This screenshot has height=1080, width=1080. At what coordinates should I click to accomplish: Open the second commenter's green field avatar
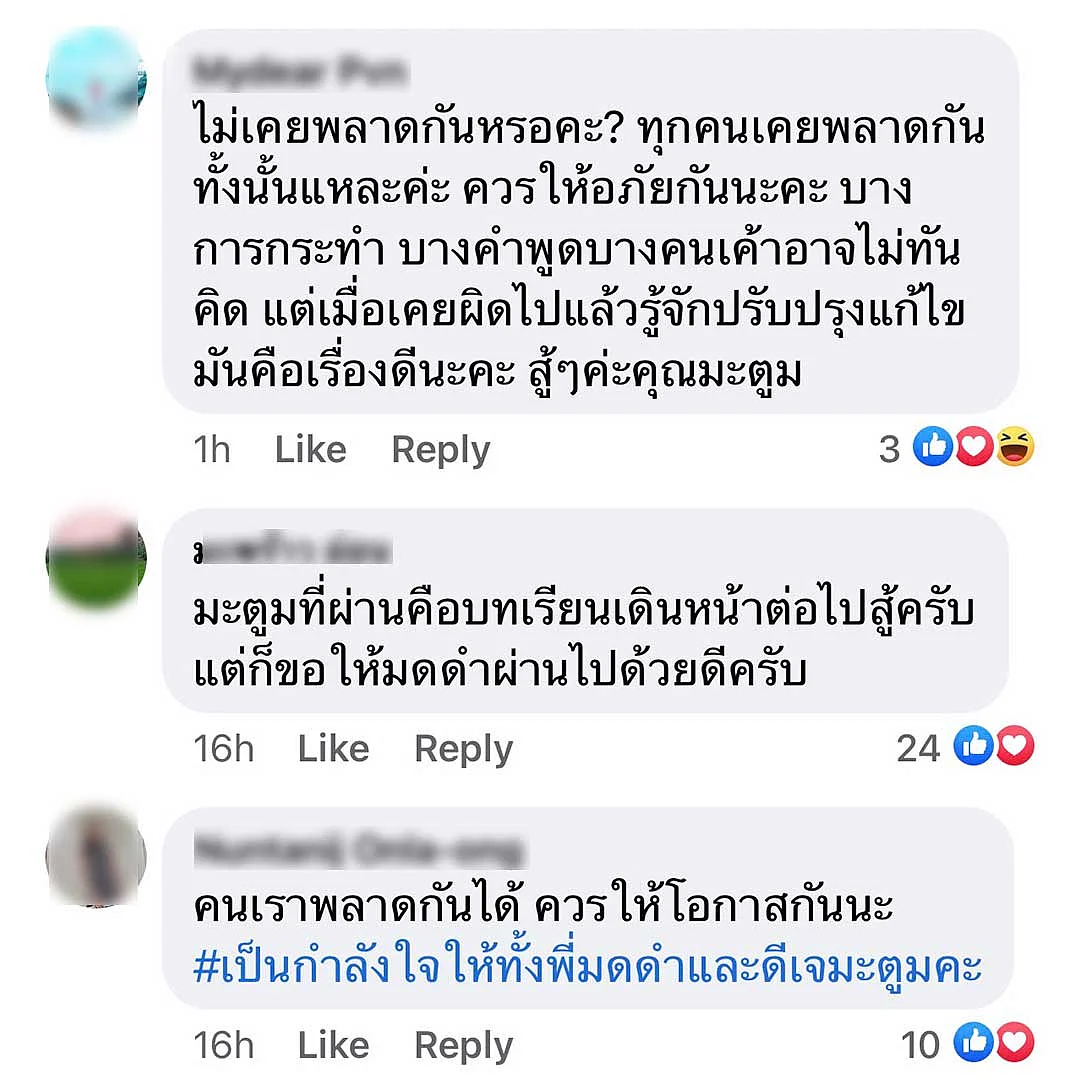[96, 558]
